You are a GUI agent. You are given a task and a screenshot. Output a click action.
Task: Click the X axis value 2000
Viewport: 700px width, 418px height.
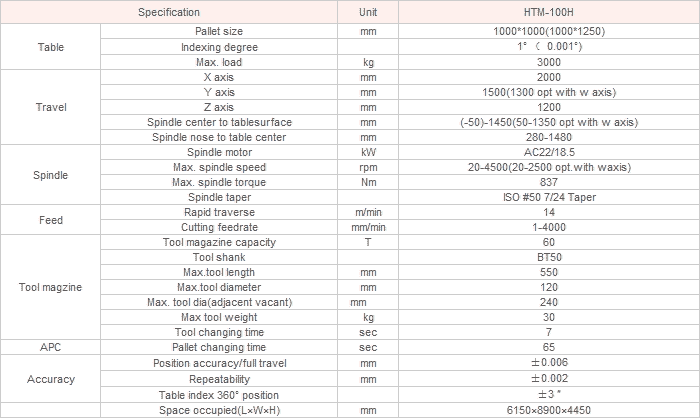(549, 77)
